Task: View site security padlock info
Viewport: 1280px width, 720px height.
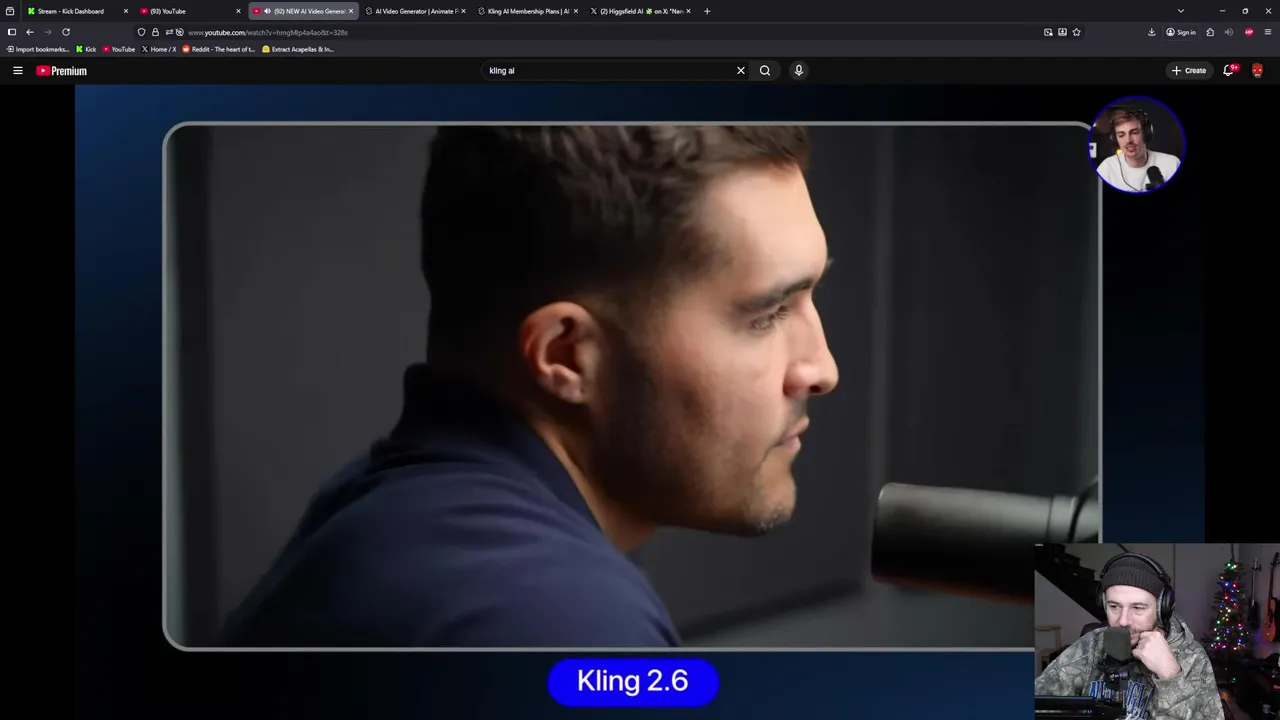Action: (155, 32)
